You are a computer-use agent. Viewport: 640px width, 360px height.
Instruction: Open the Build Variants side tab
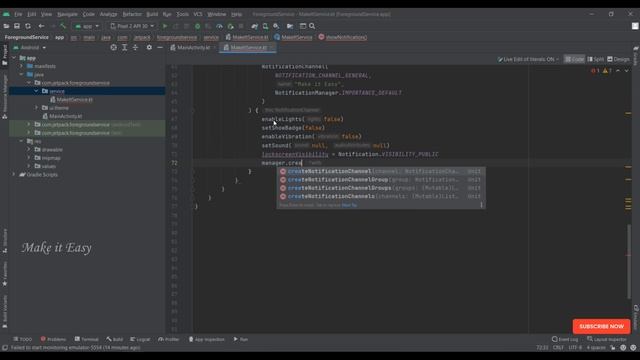pos(4,311)
